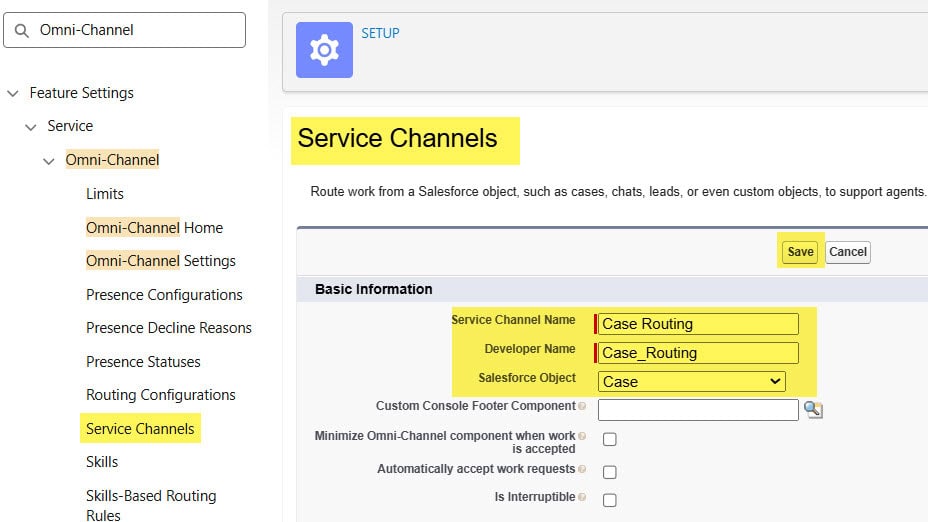
Task: Click help icon beside Automatically accept work requests
Action: [582, 469]
